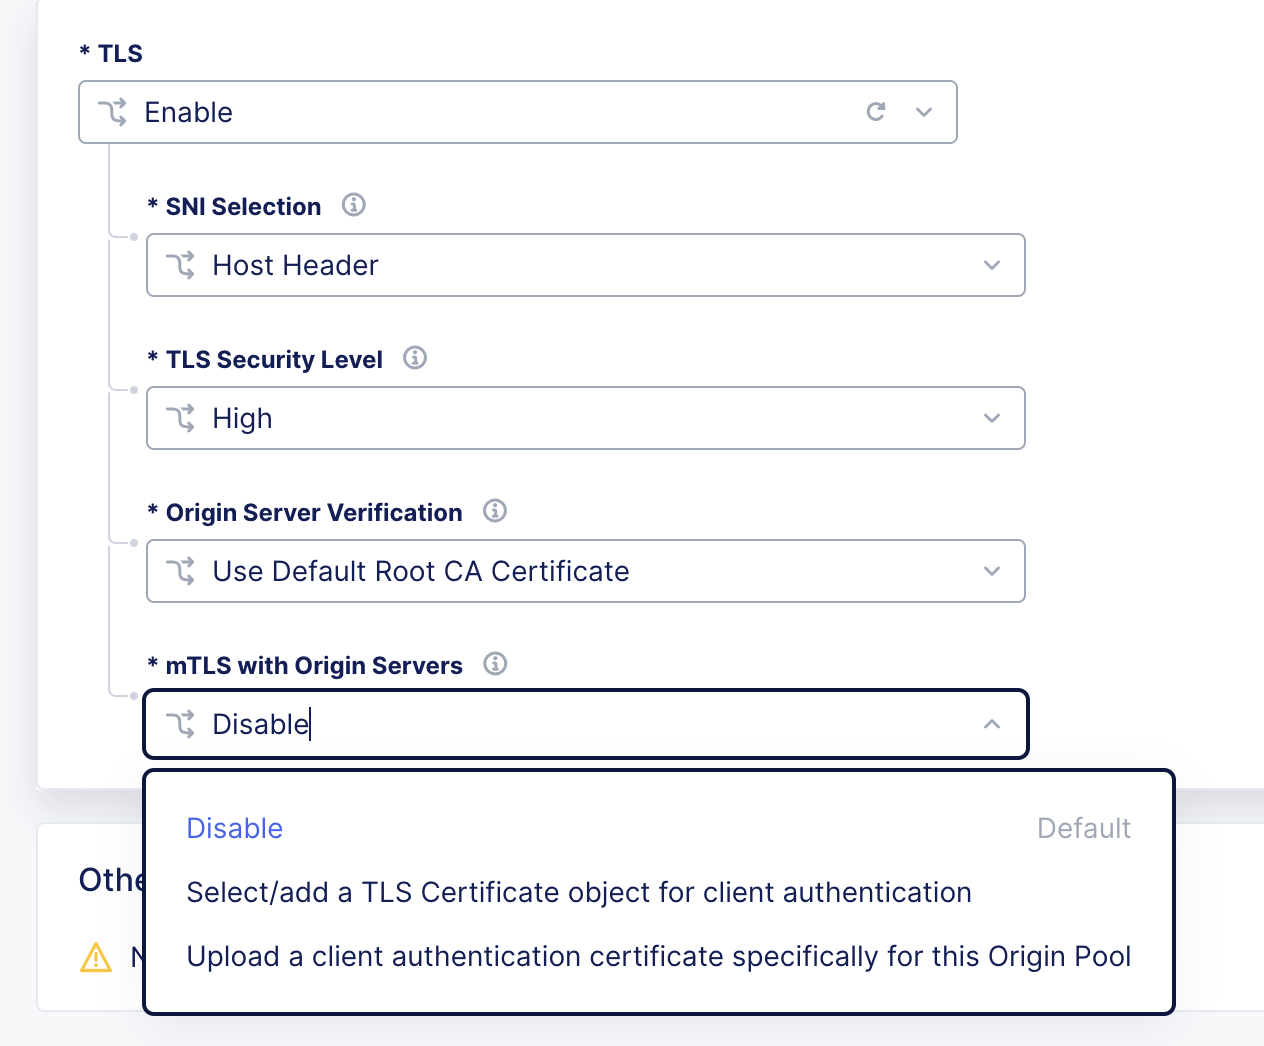Collapse the mTLS with Origin Servers dropdown
Screen dimensions: 1264x1046
(991, 724)
